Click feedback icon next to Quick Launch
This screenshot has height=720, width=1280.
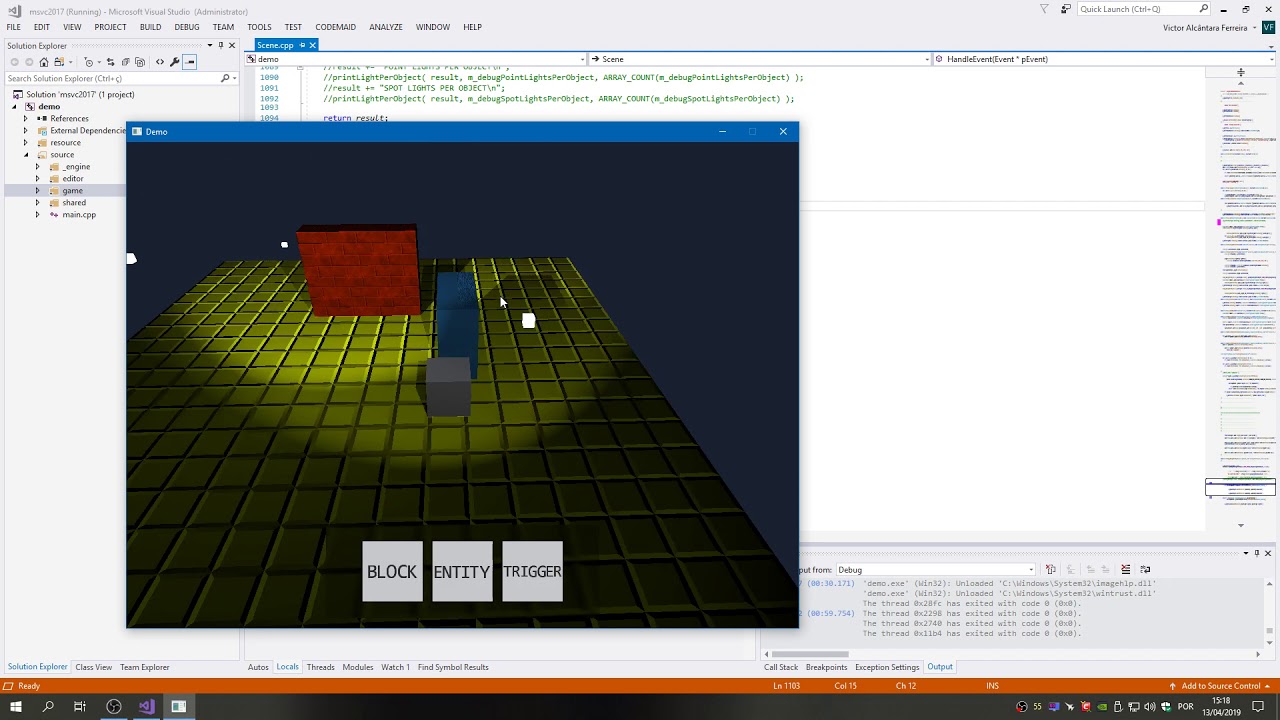[1066, 9]
